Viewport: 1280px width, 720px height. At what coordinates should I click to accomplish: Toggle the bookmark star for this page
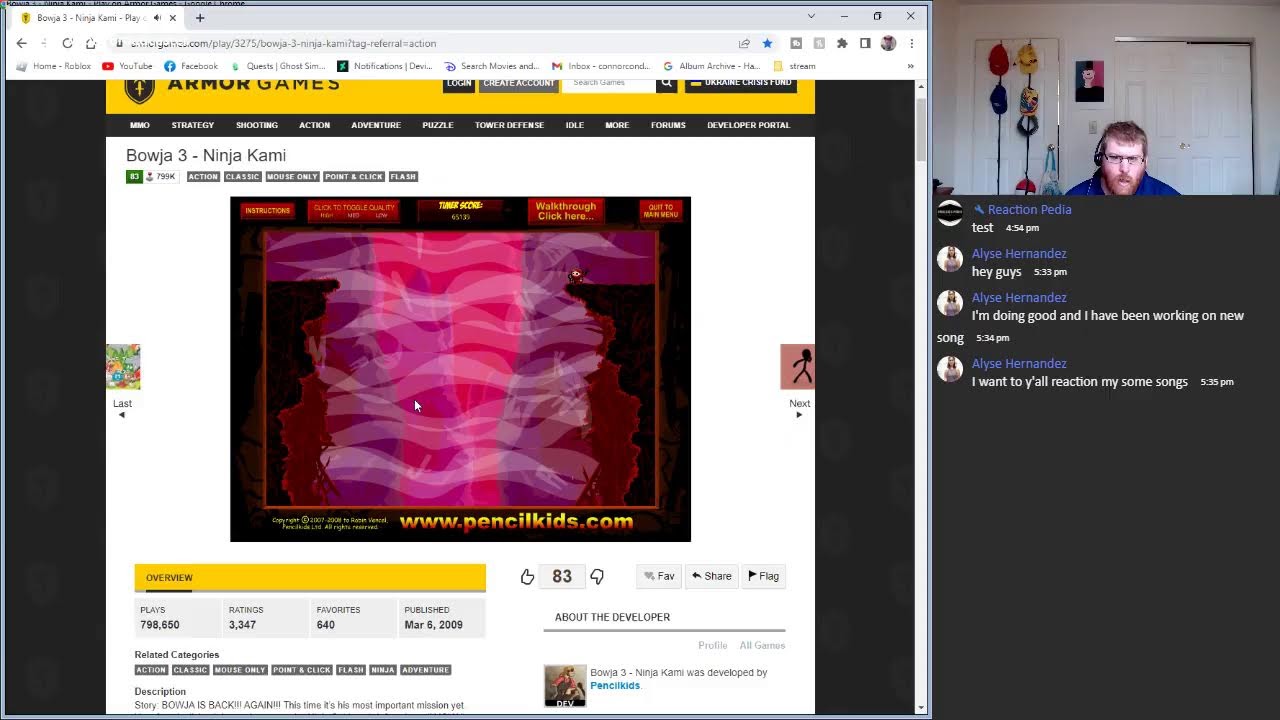767,43
